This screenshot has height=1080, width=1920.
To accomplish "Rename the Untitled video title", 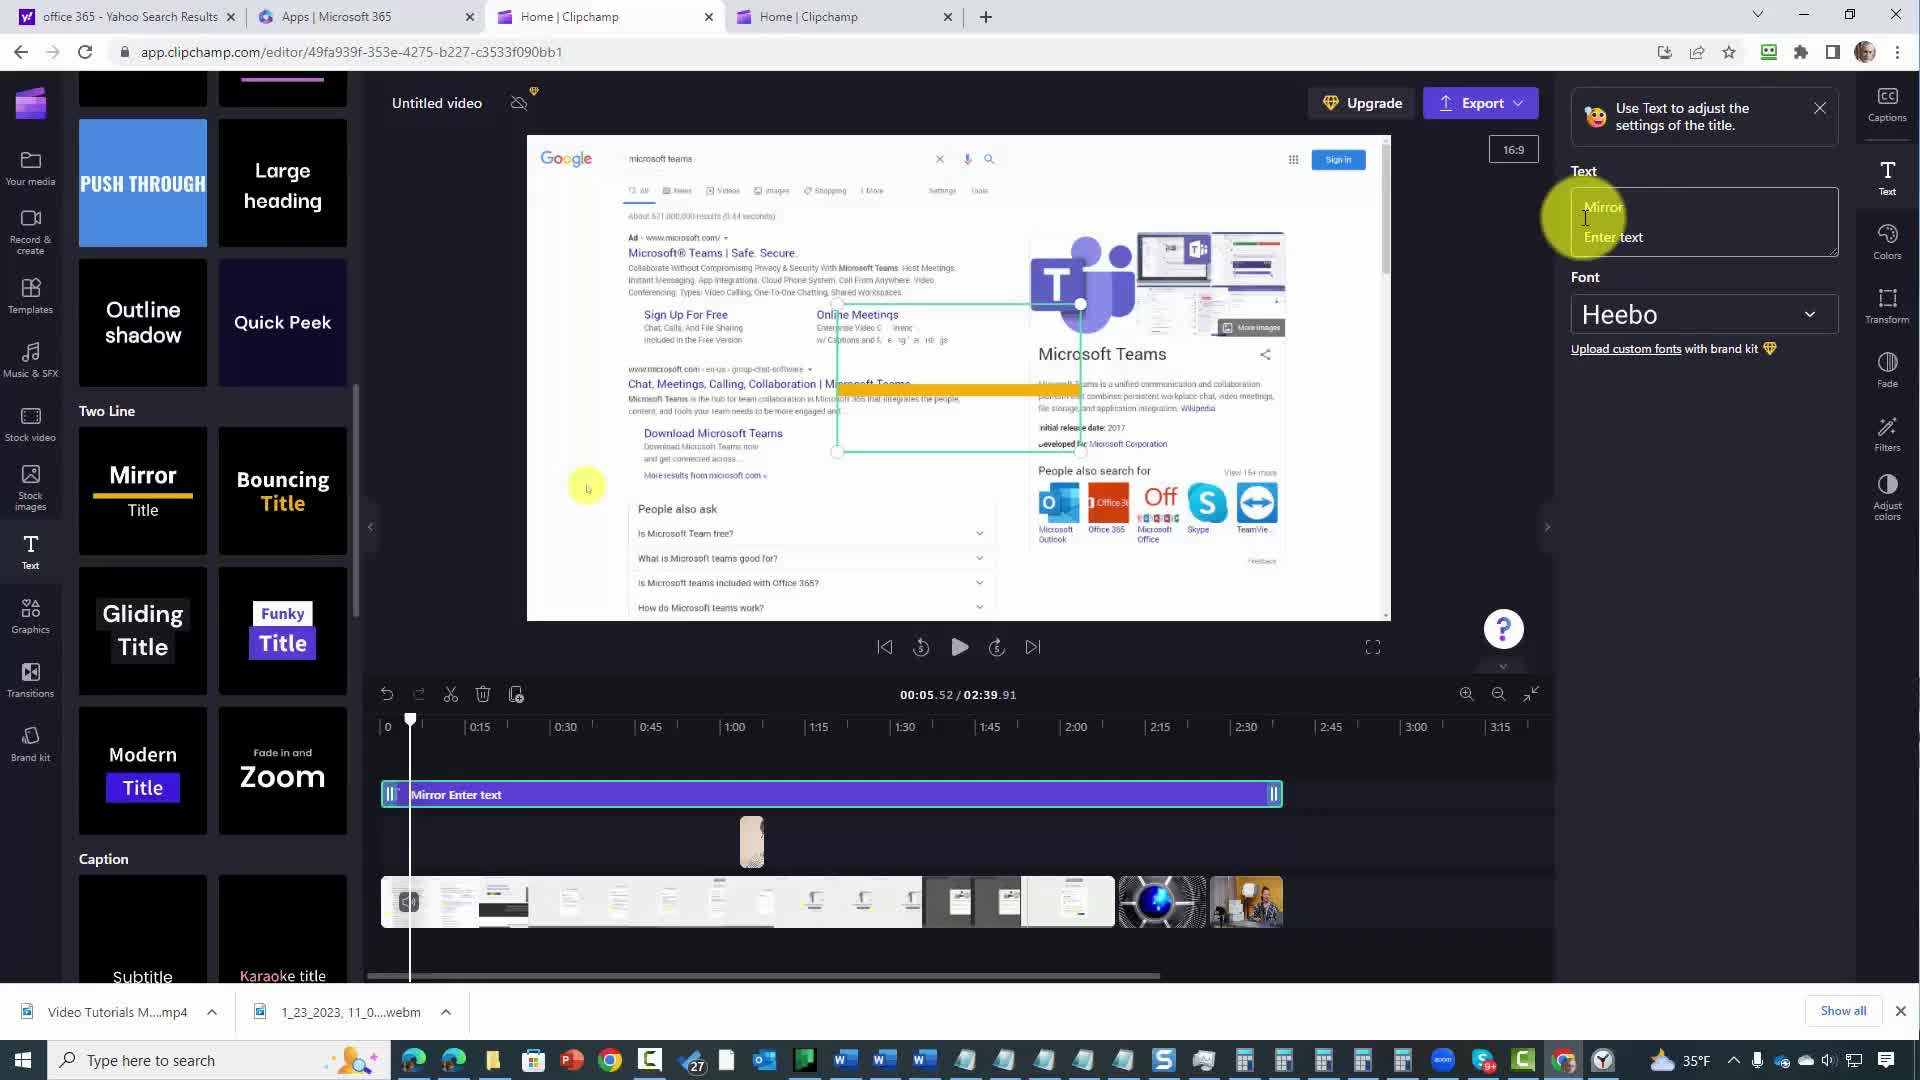I will [x=437, y=103].
